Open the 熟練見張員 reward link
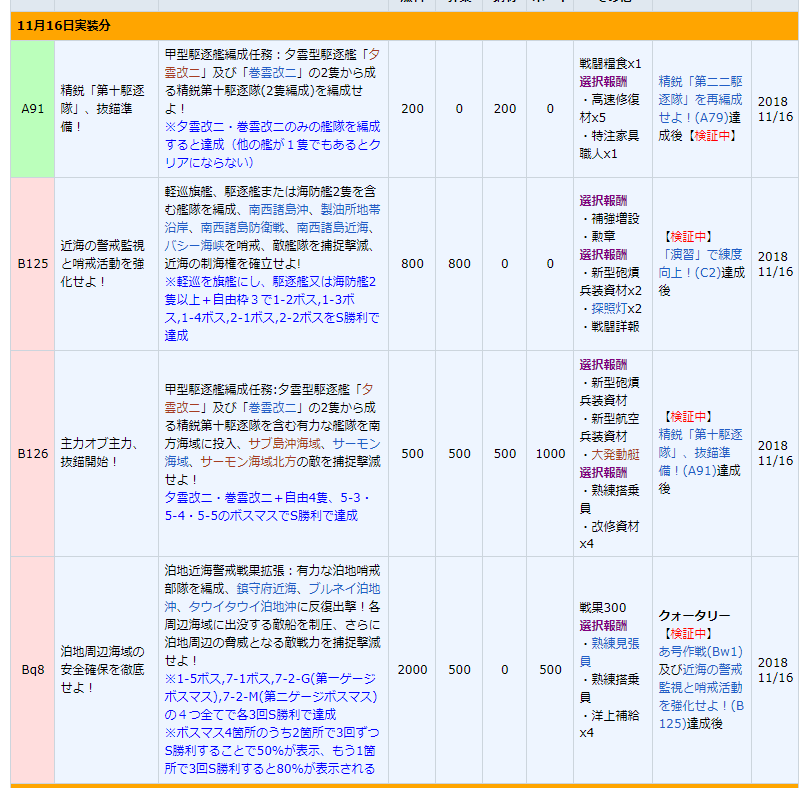The height and width of the screenshot is (788, 808). pyautogui.click(x=610, y=652)
